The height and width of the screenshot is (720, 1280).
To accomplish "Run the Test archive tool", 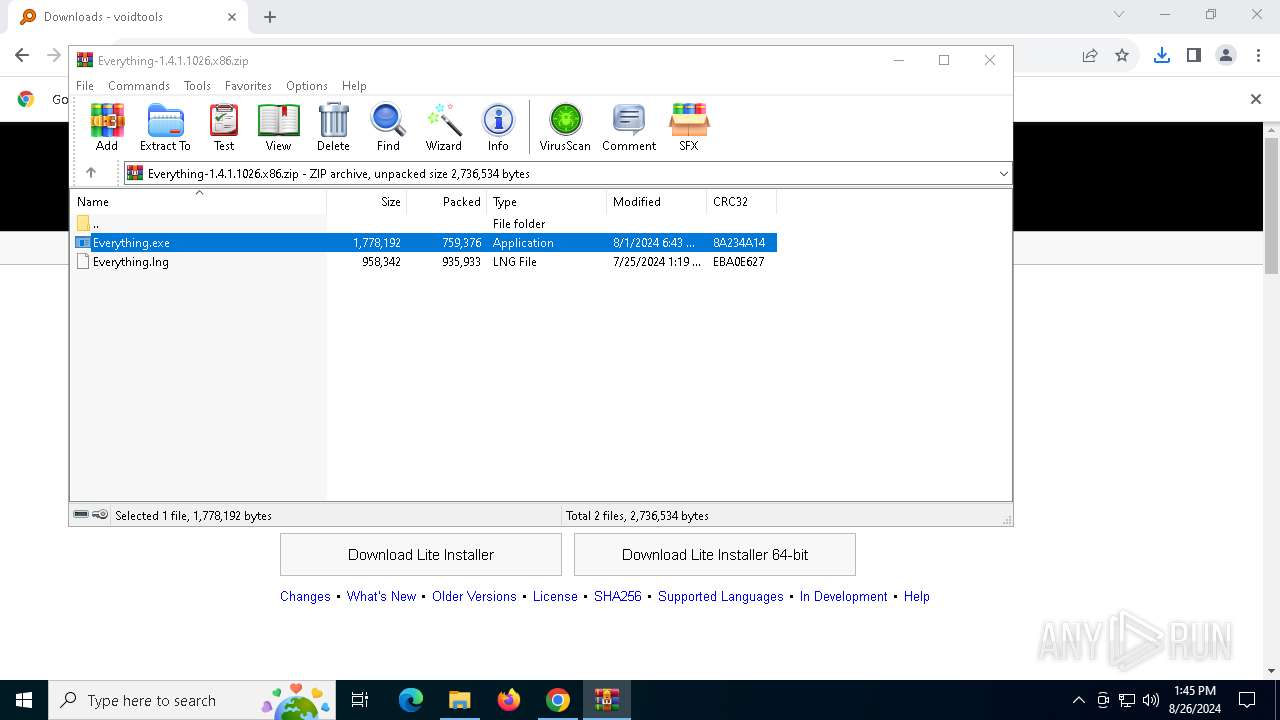I will pyautogui.click(x=224, y=127).
